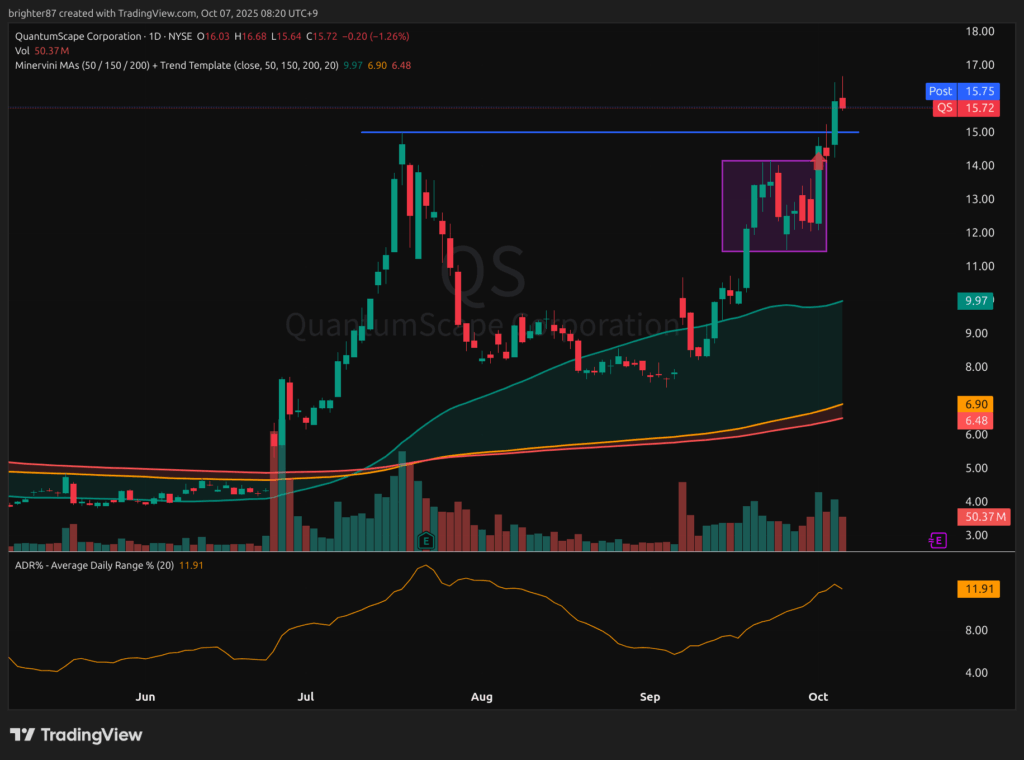The image size is (1024, 760).
Task: Click the 17.00 price axis label
Action: point(981,65)
